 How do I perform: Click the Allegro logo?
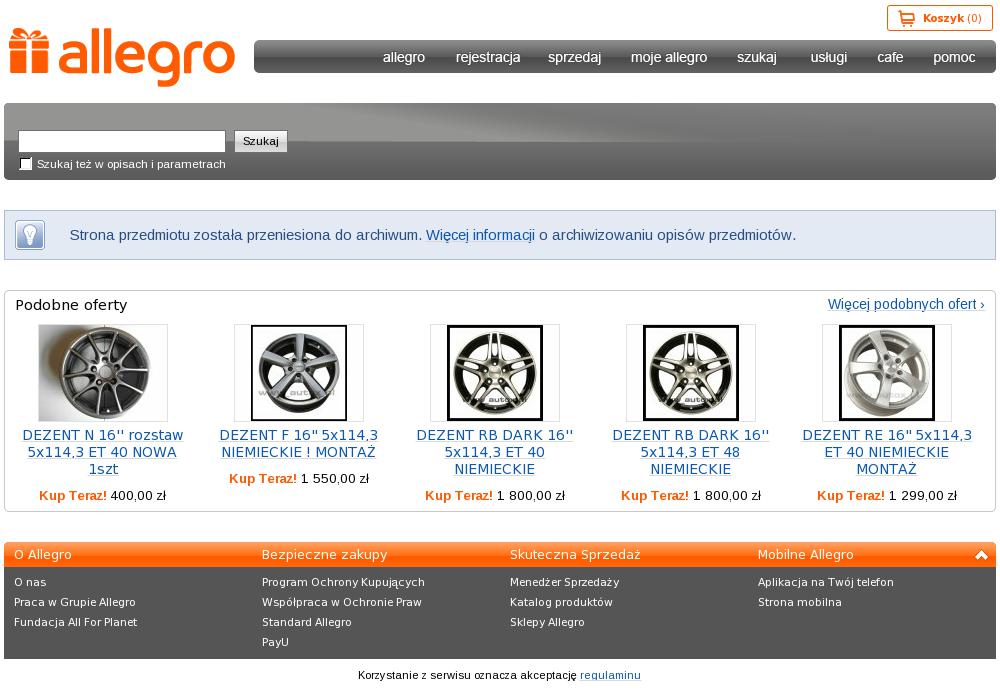click(x=122, y=56)
